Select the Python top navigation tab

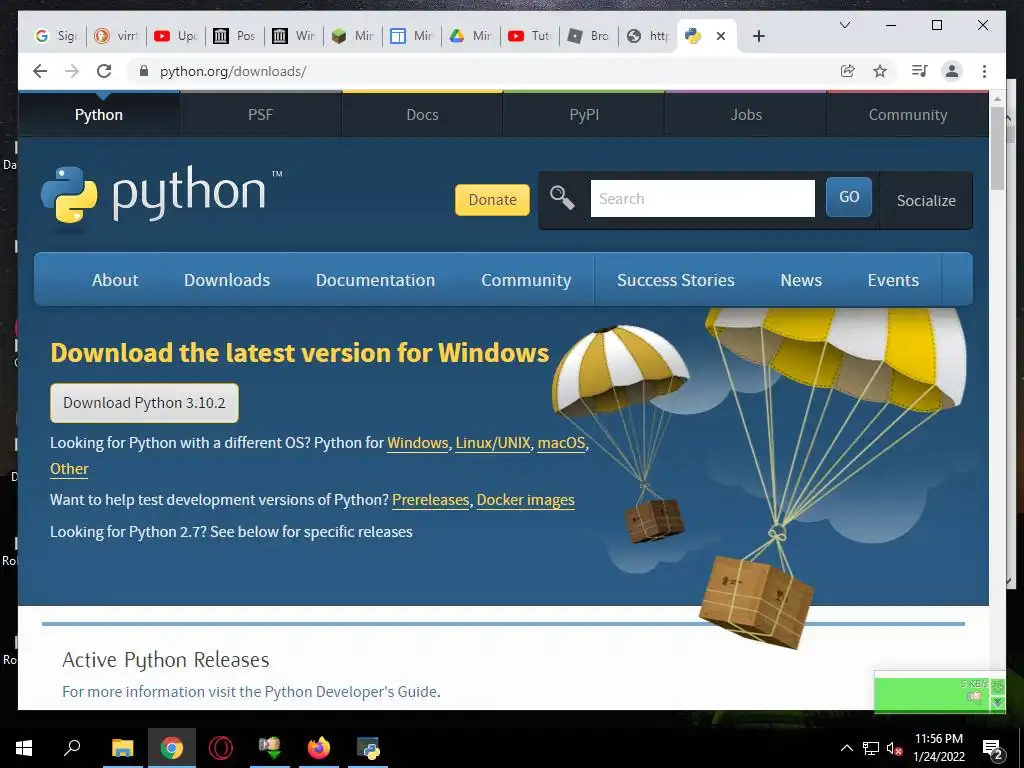point(99,114)
